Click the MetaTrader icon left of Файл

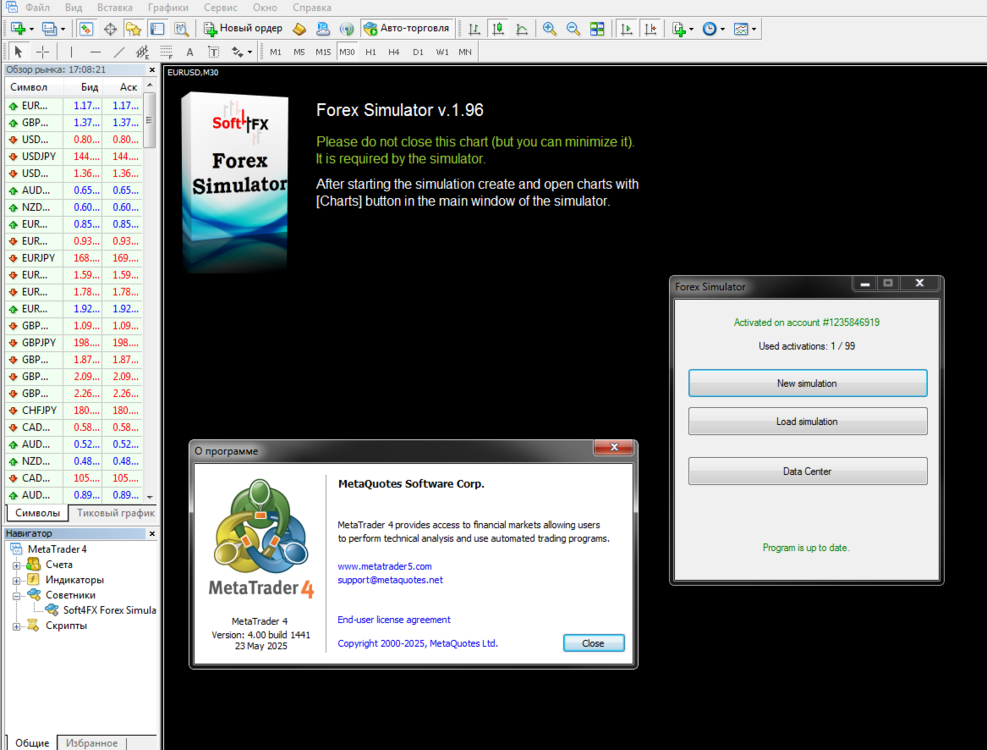[11, 8]
